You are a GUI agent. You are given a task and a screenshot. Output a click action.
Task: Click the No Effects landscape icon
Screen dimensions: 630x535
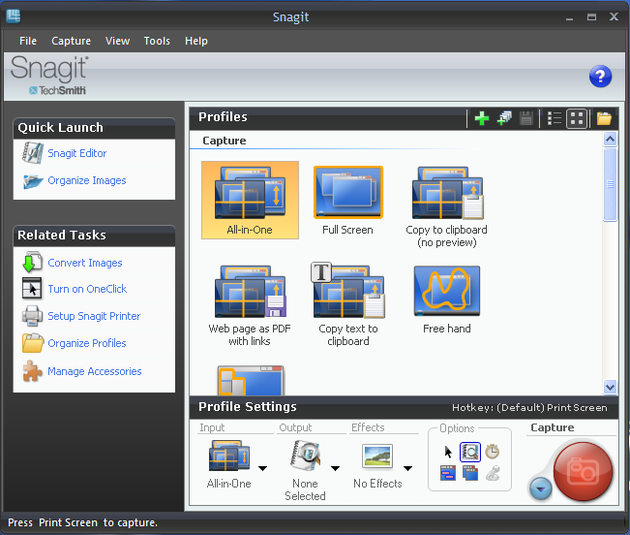[x=377, y=456]
